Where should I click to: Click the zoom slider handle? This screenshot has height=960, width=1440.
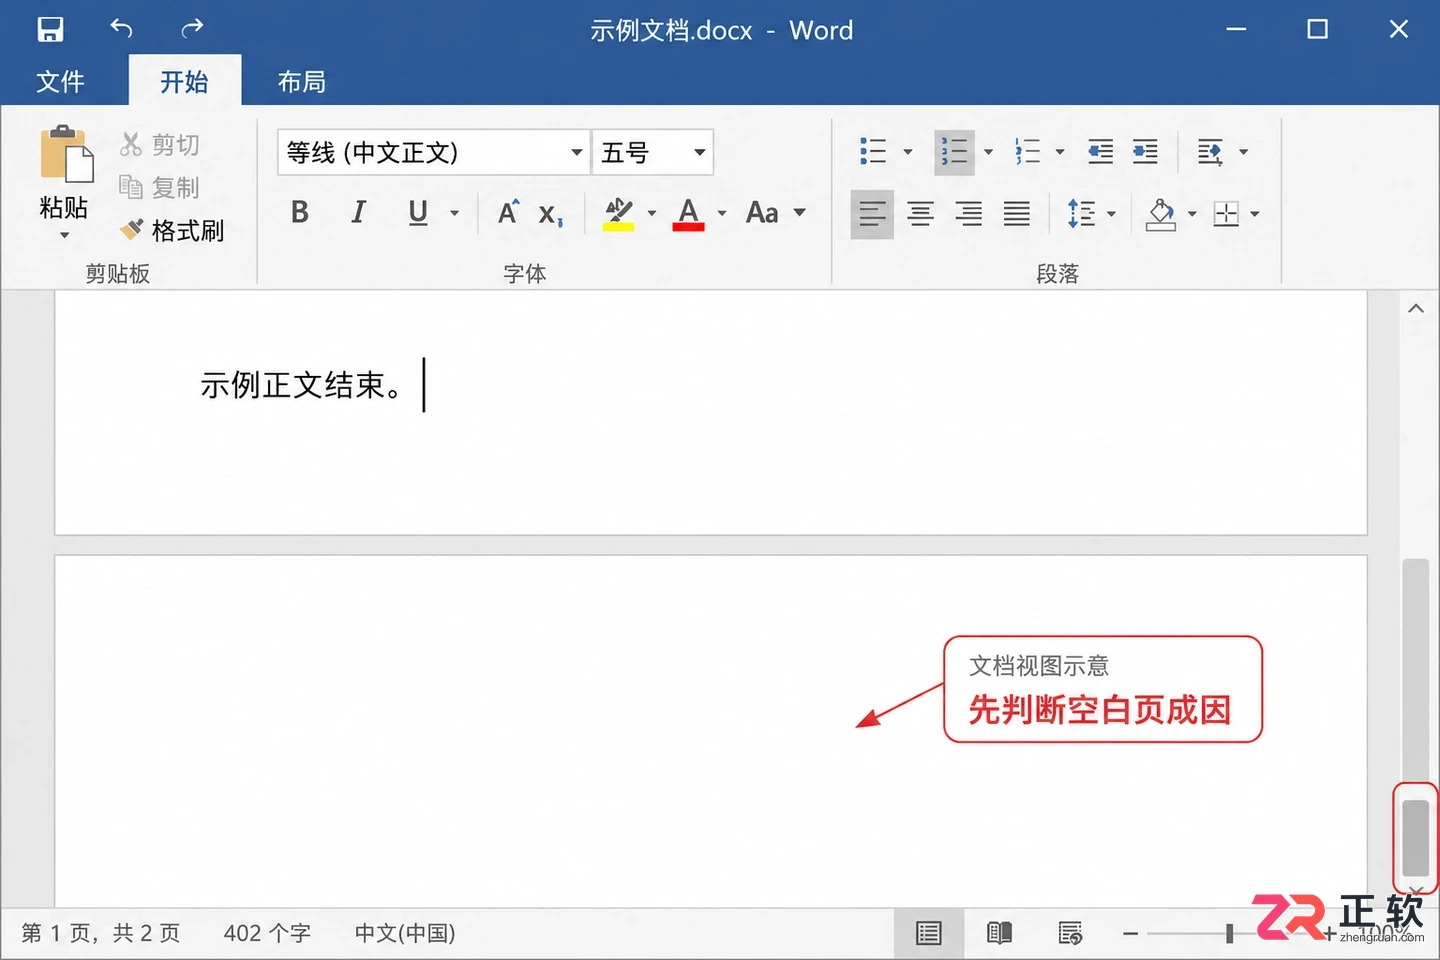[1229, 934]
